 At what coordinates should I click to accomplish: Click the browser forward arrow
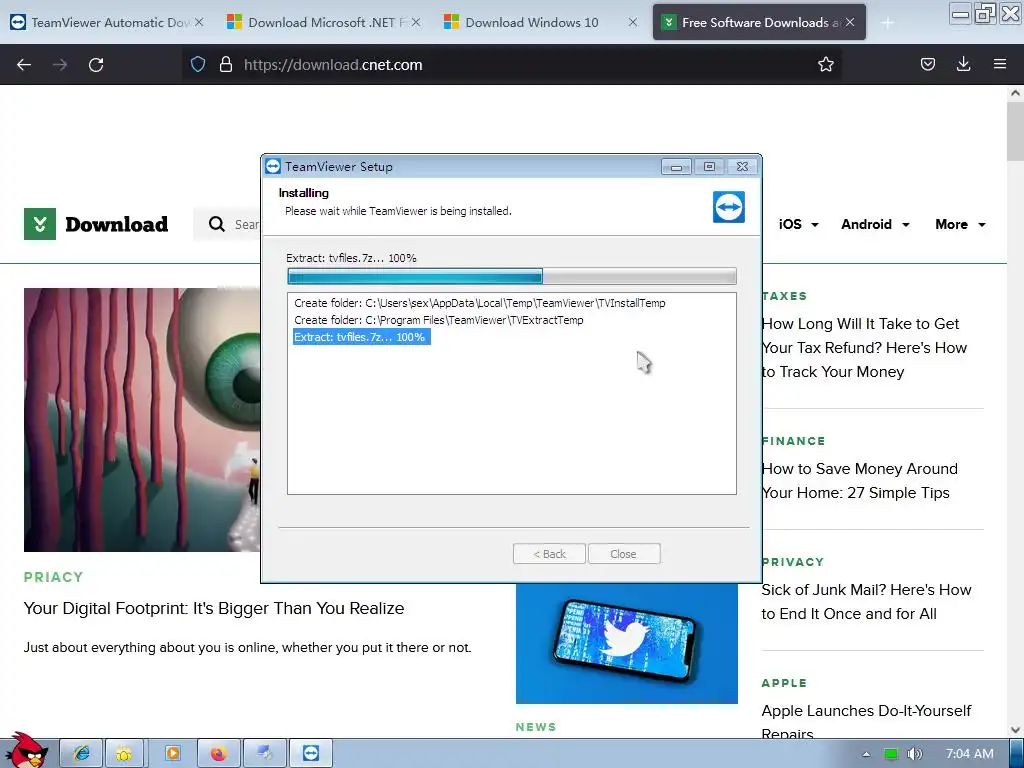pos(60,65)
